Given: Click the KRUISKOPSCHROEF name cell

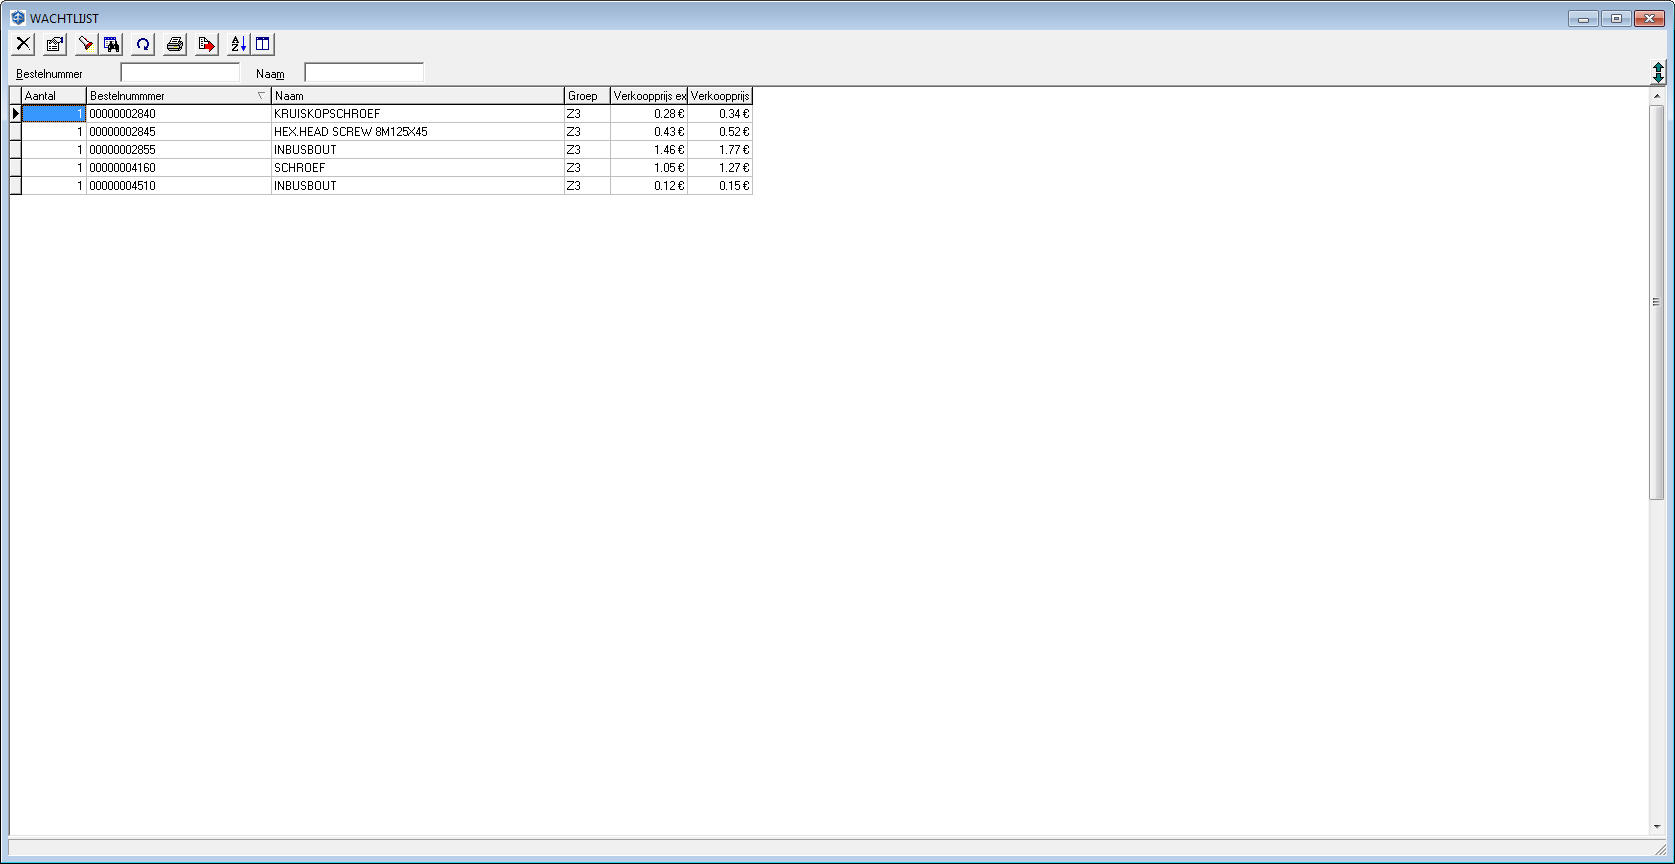Looking at the screenshot, I should 418,114.
